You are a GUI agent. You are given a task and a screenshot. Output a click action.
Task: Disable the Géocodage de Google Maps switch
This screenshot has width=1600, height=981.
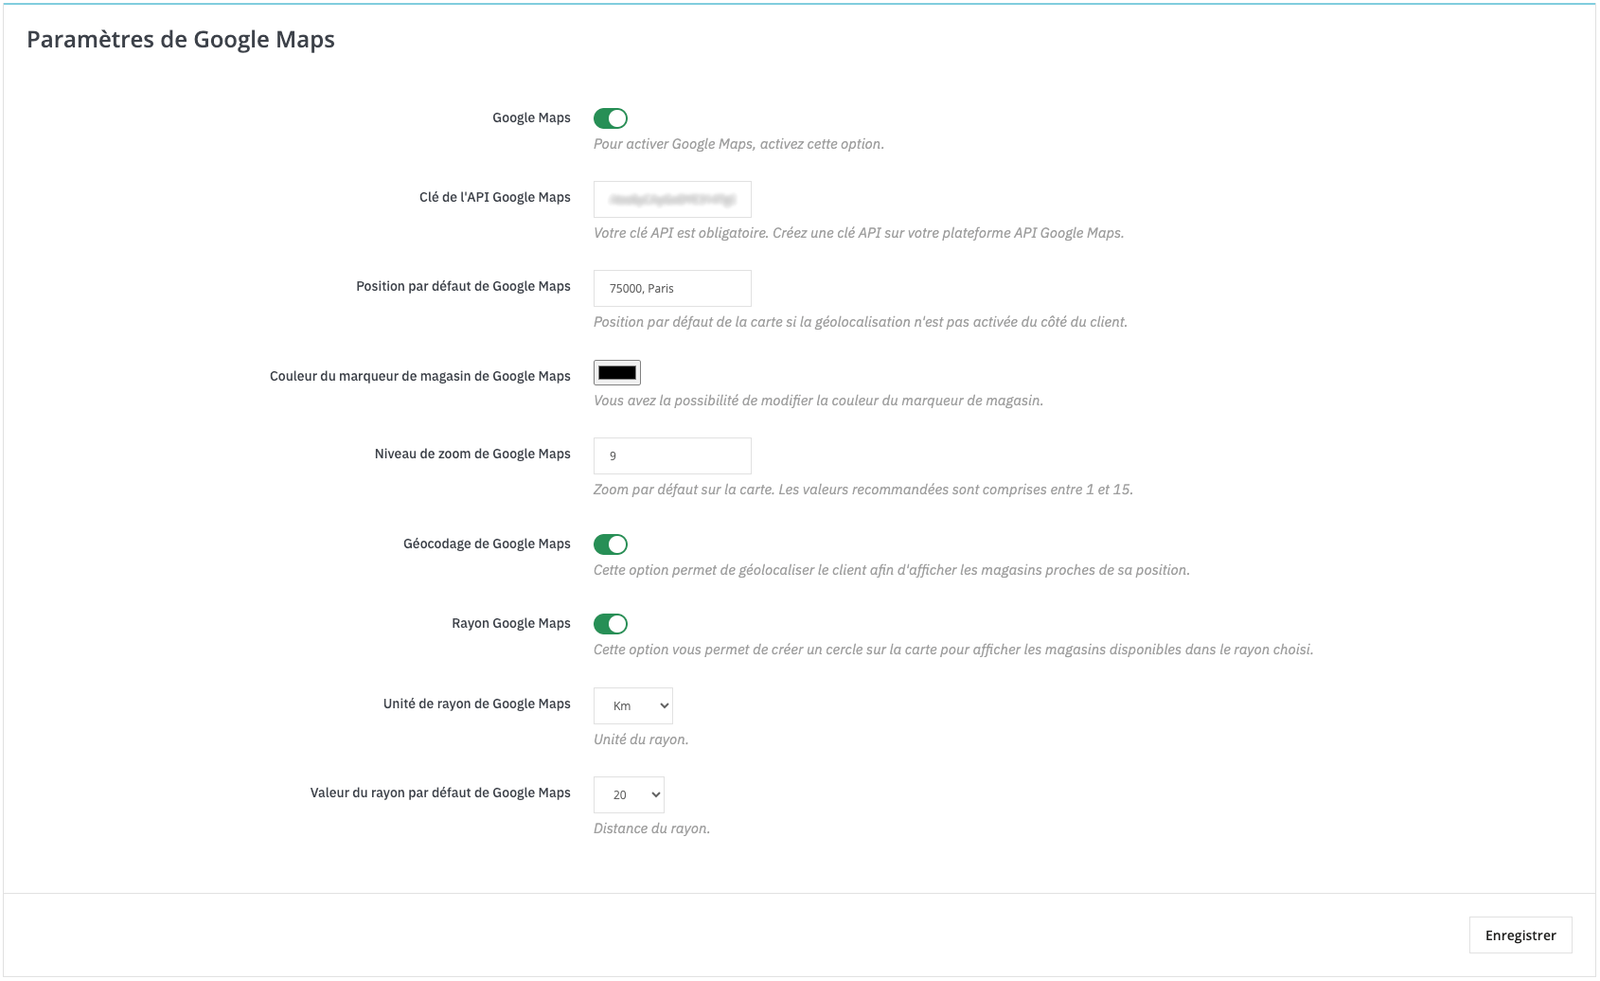tap(610, 544)
